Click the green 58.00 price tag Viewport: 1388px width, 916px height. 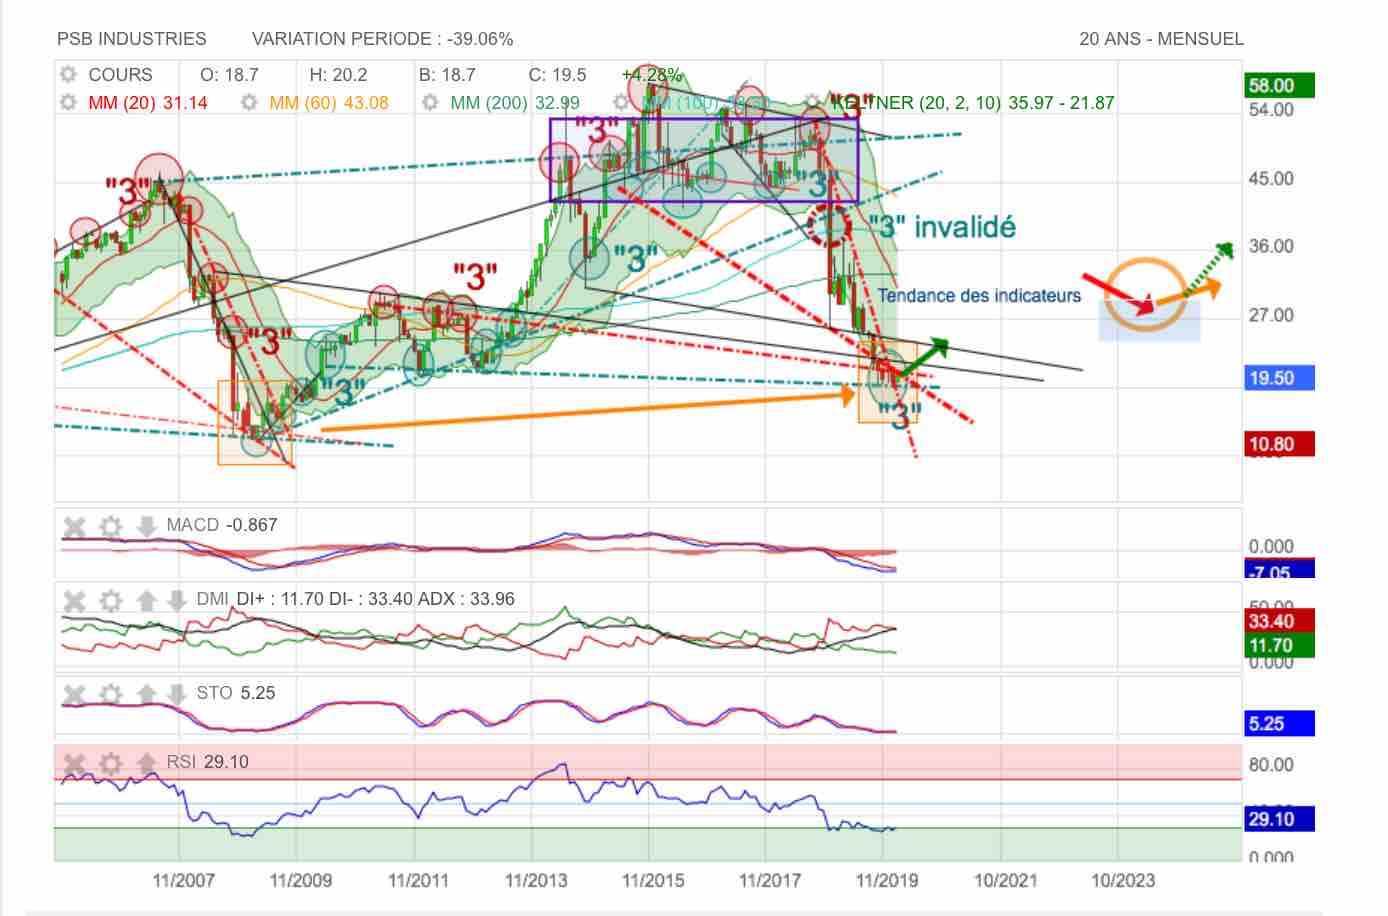pyautogui.click(x=1279, y=86)
